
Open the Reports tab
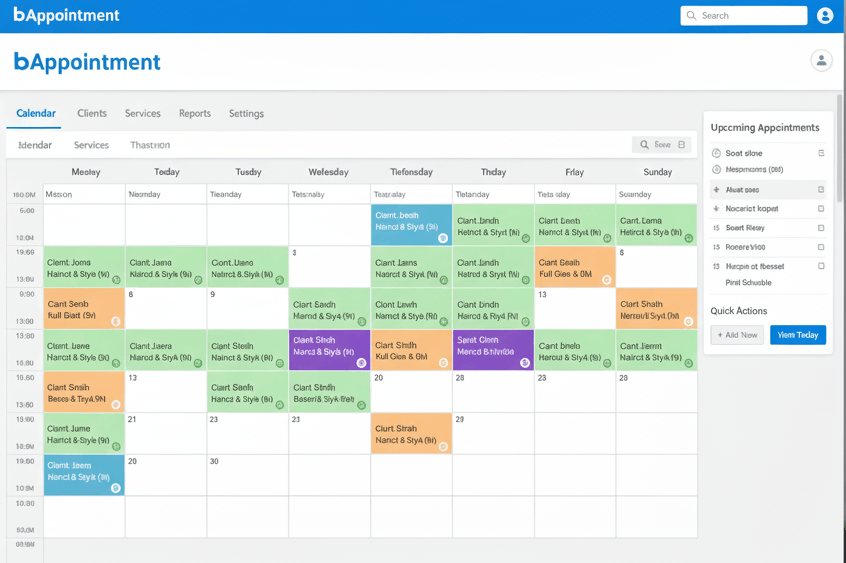point(195,114)
